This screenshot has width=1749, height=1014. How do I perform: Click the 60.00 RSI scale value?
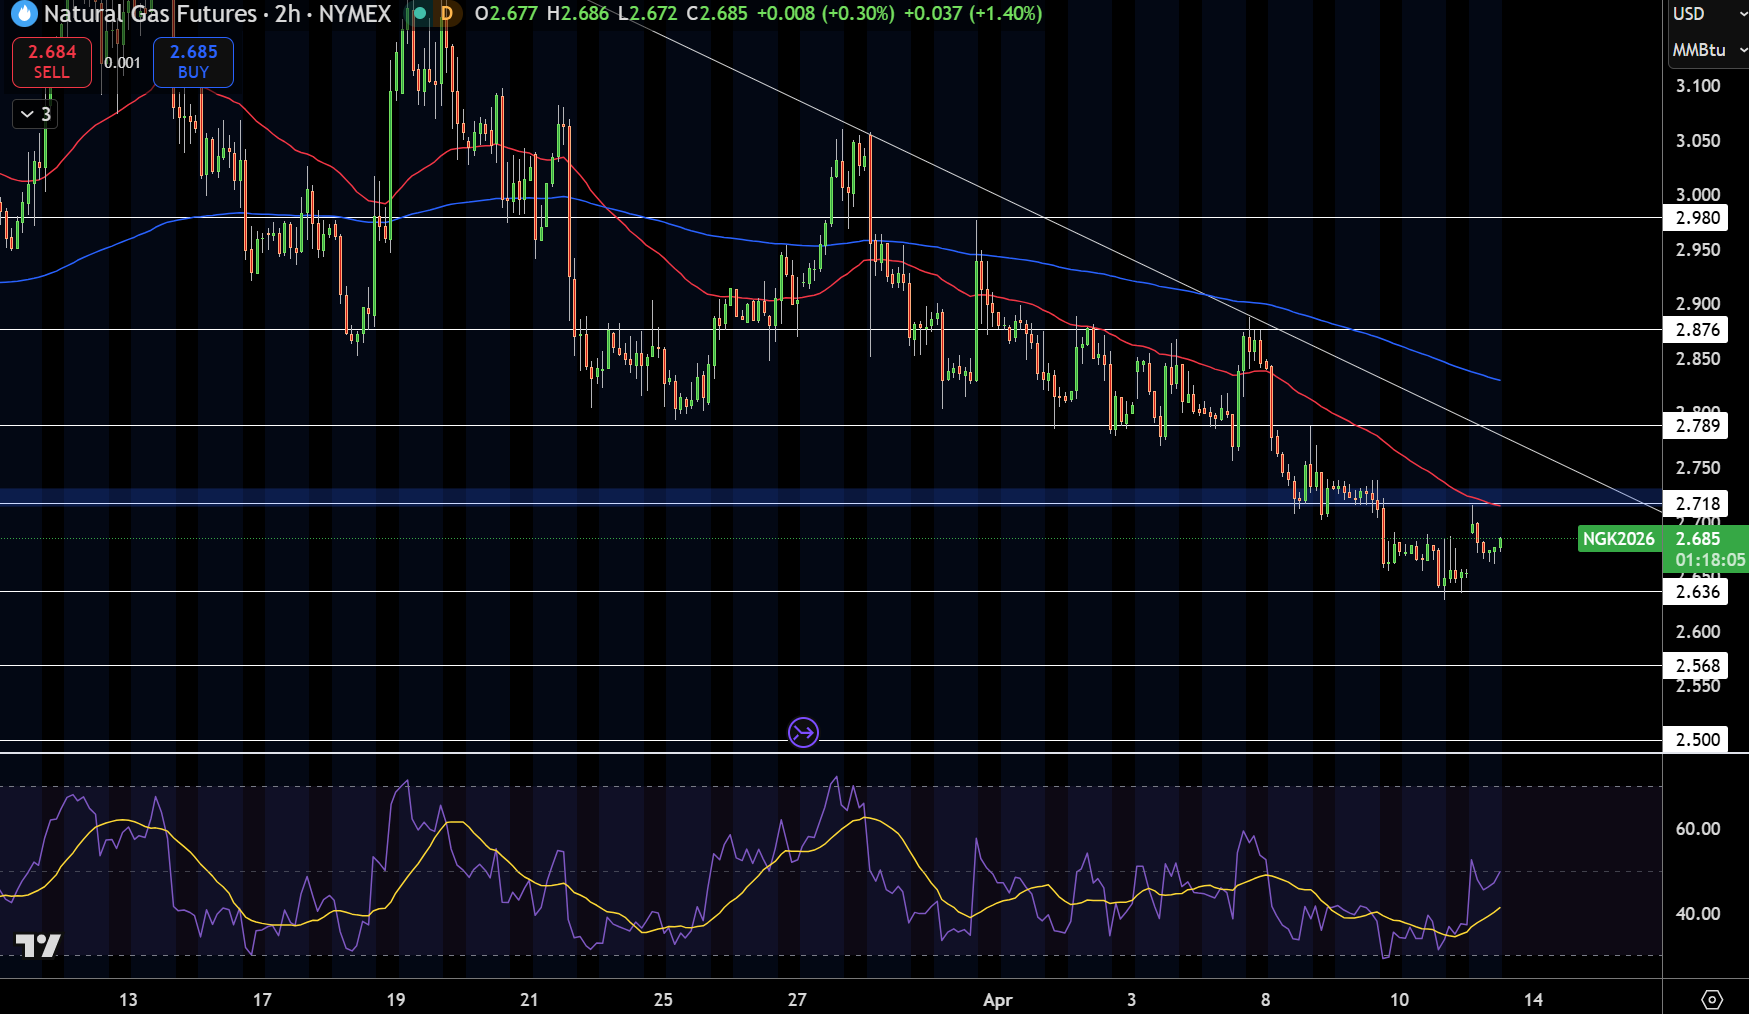[x=1698, y=829]
